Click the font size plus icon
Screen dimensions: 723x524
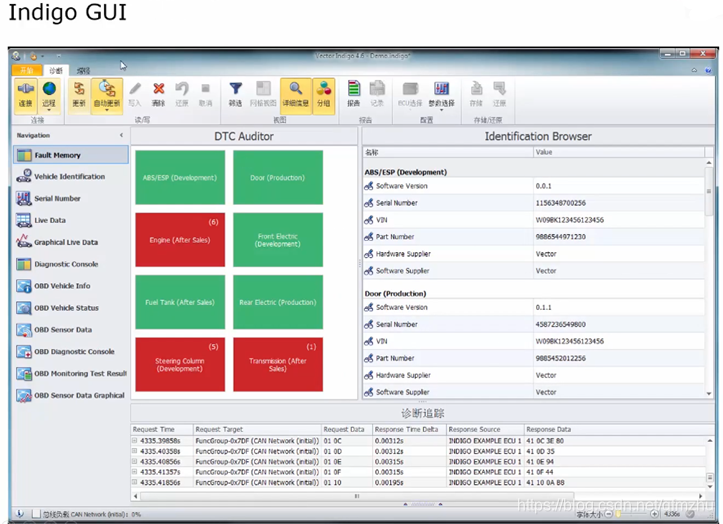click(654, 514)
